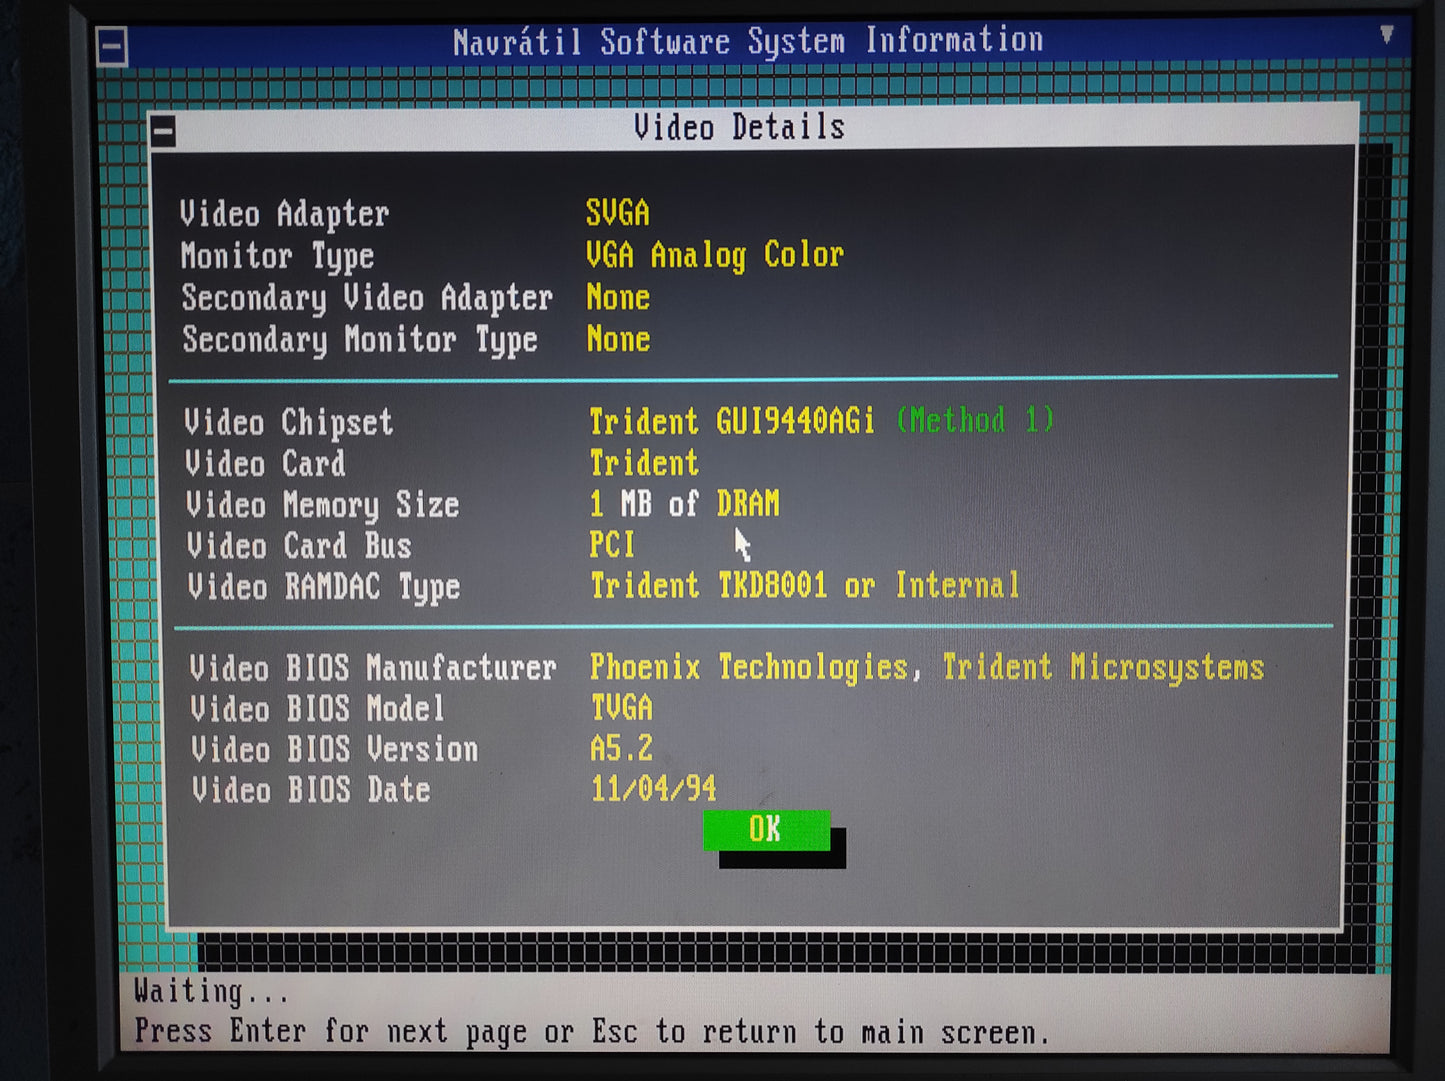Open the Video Details dialog control-menu box
The height and width of the screenshot is (1081, 1445).
pyautogui.click(x=164, y=131)
